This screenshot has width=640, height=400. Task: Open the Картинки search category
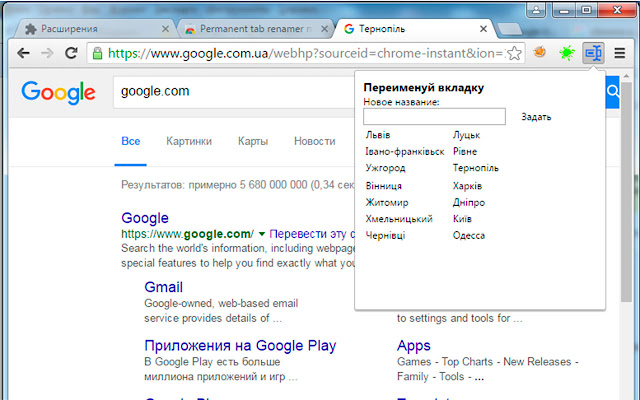189,141
